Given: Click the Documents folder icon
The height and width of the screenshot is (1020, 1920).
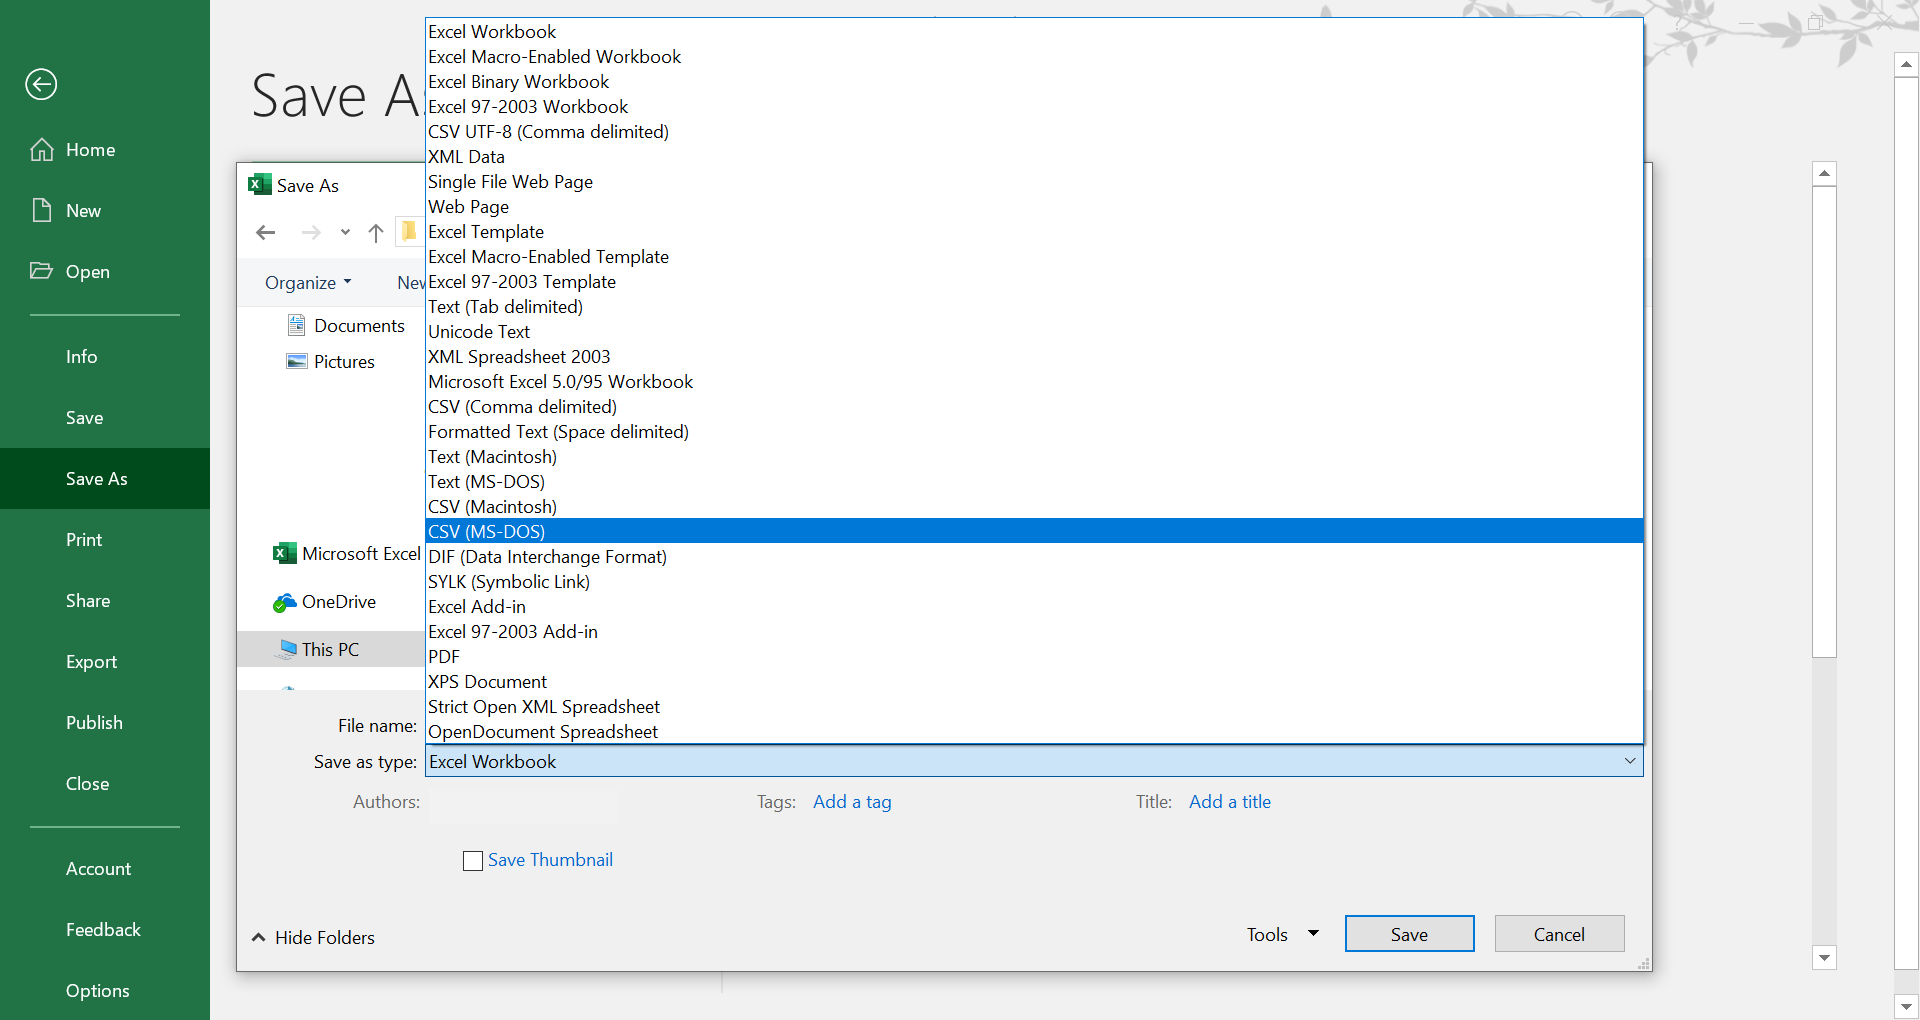Looking at the screenshot, I should [297, 325].
